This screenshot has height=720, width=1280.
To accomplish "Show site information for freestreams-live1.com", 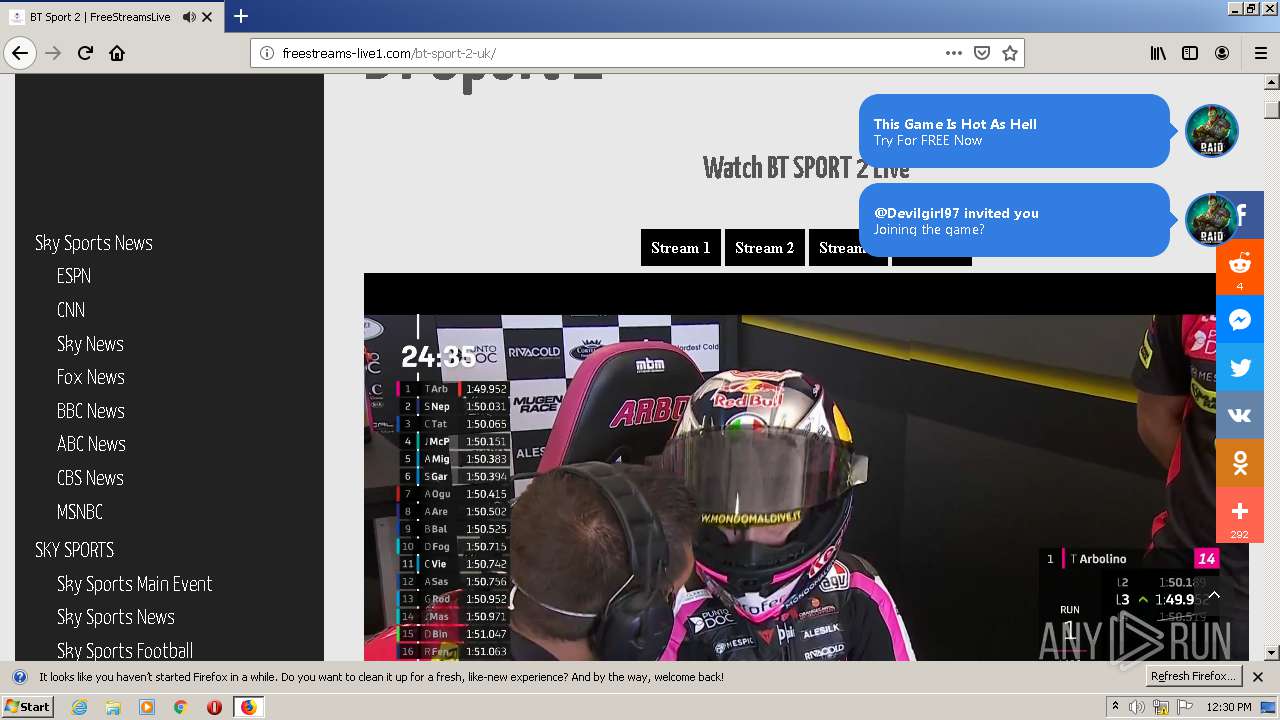I will pyautogui.click(x=267, y=53).
